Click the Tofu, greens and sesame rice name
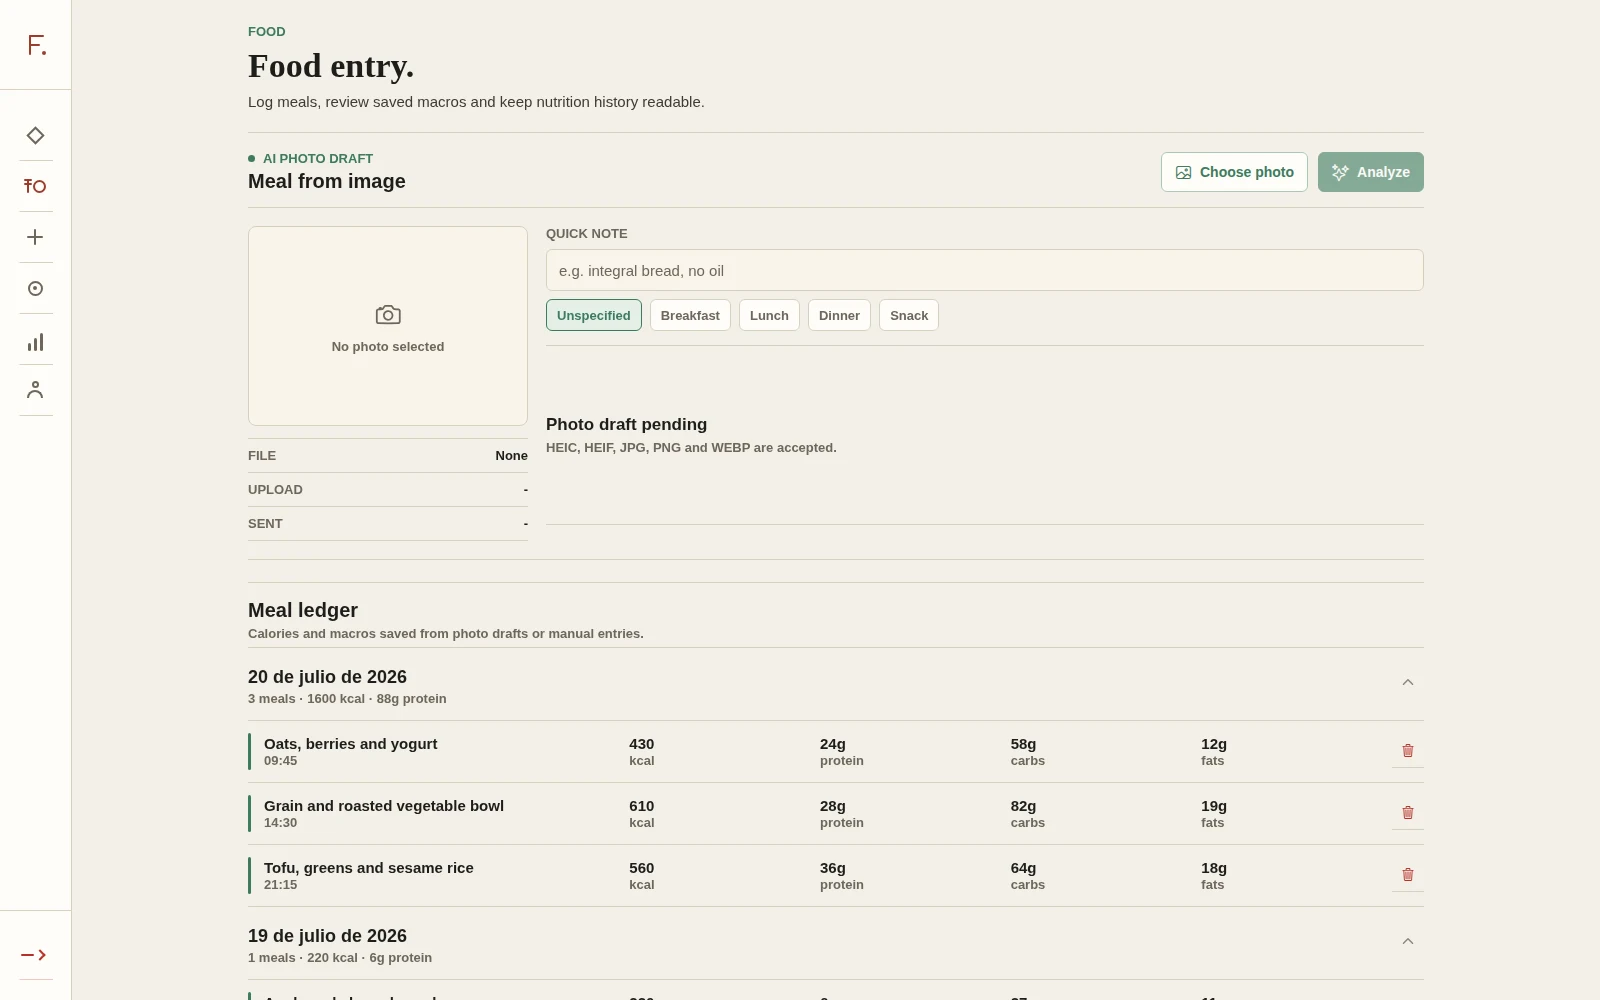The image size is (1600, 1000). coord(369,868)
